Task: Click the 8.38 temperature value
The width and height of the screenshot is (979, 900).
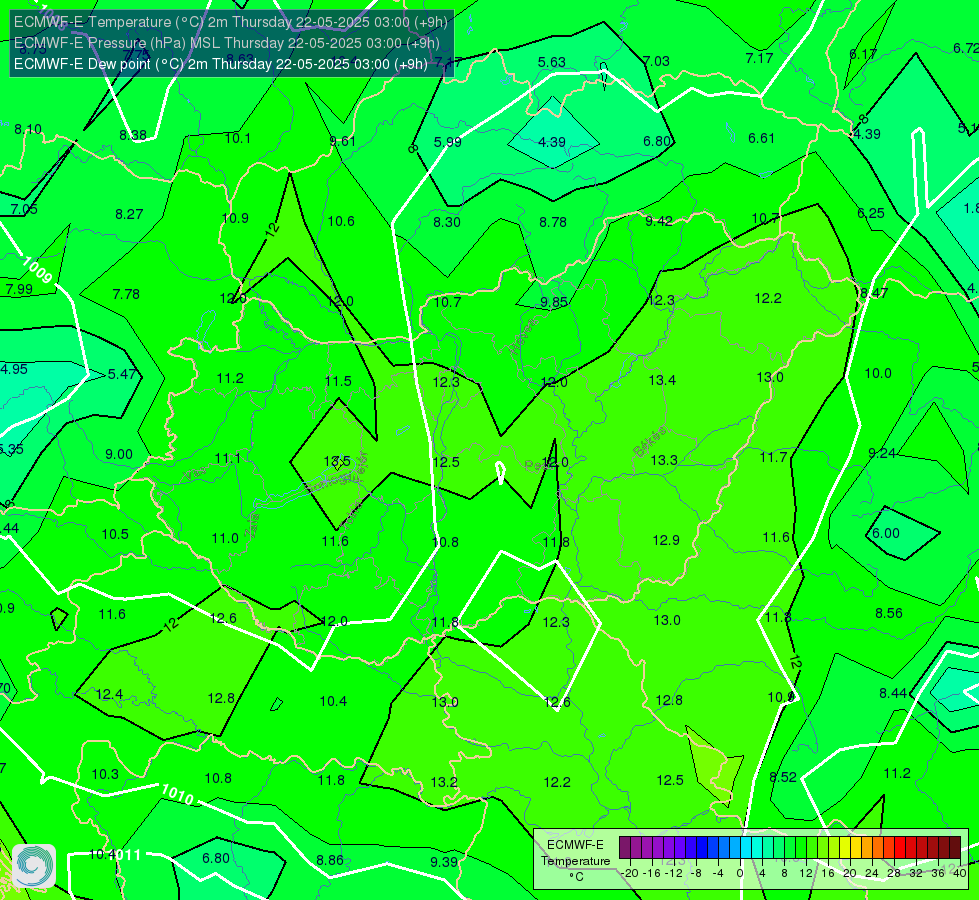Action: (133, 136)
